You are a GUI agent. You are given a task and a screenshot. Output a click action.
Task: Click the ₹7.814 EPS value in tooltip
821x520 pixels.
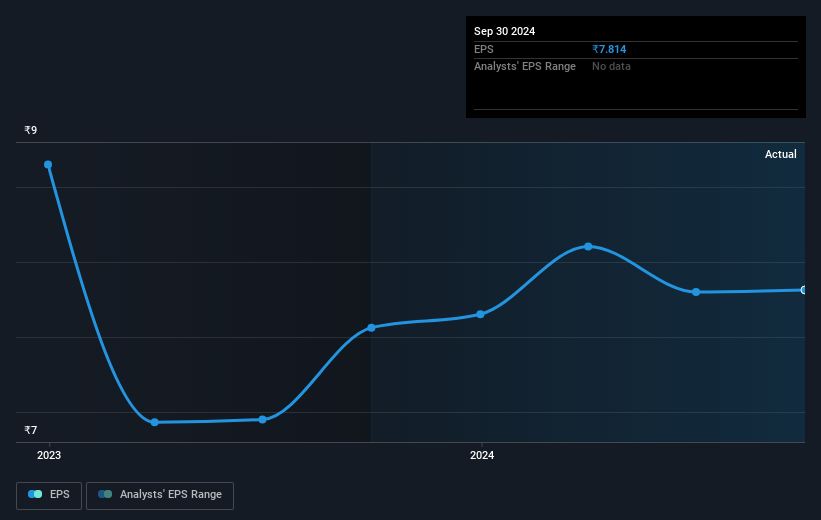609,49
